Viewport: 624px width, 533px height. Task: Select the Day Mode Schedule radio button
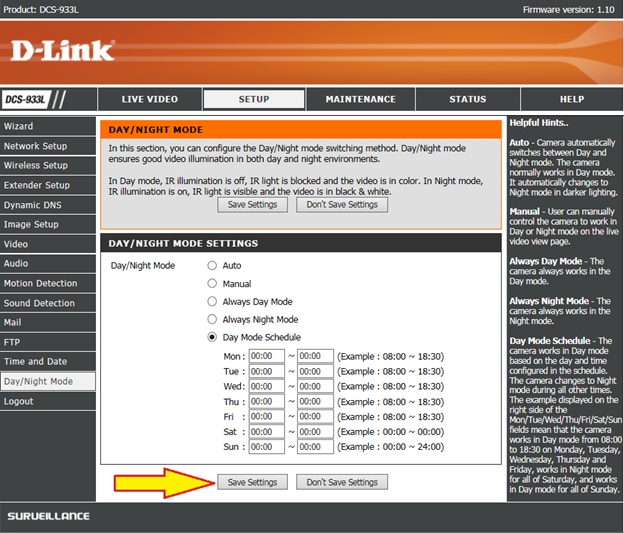coord(212,338)
